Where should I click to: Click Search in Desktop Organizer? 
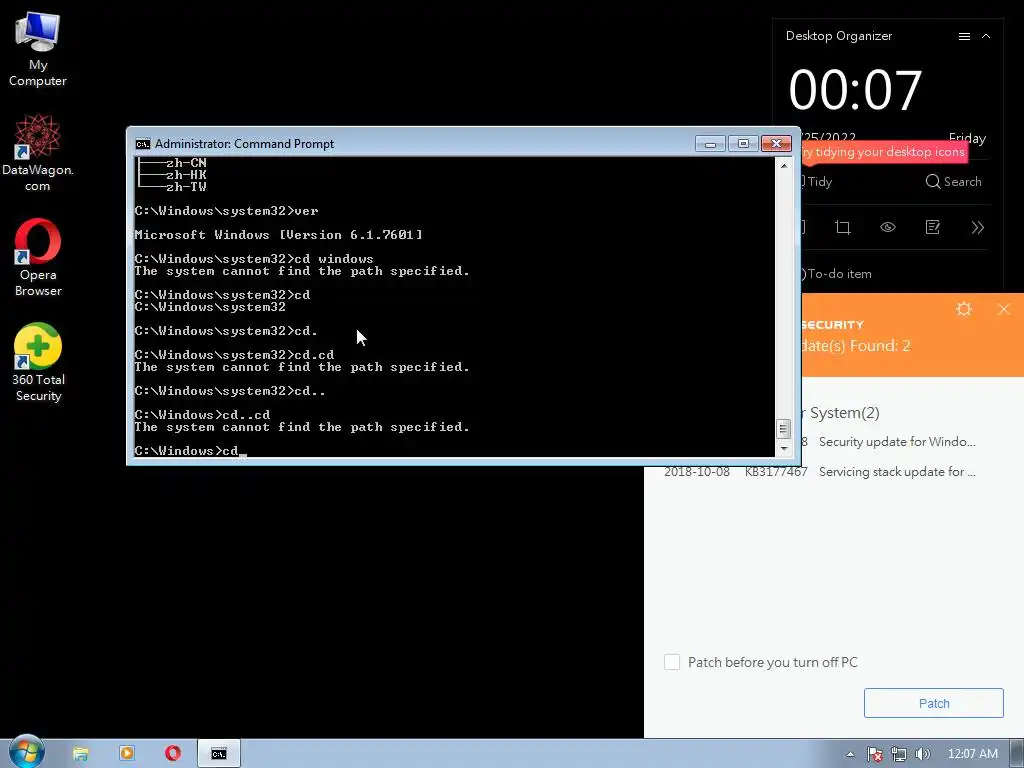point(953,182)
